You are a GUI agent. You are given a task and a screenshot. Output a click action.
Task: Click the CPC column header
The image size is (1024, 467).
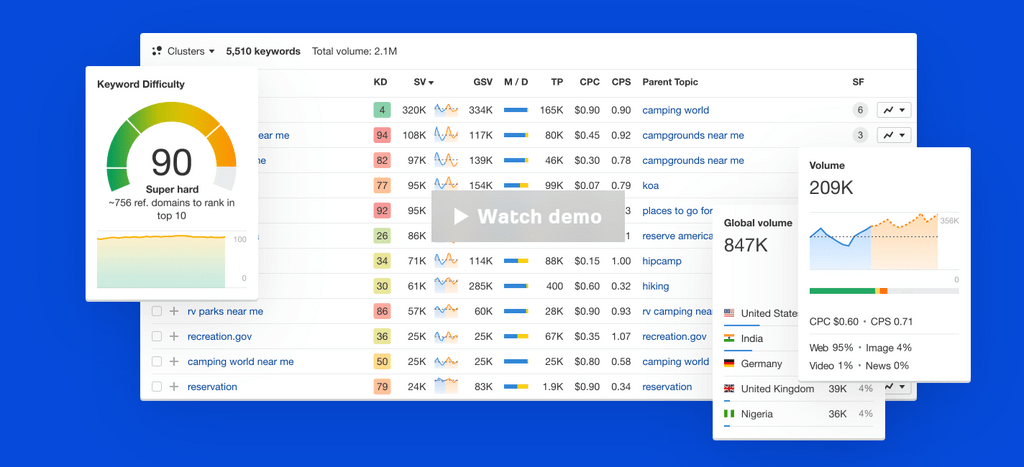click(x=590, y=82)
